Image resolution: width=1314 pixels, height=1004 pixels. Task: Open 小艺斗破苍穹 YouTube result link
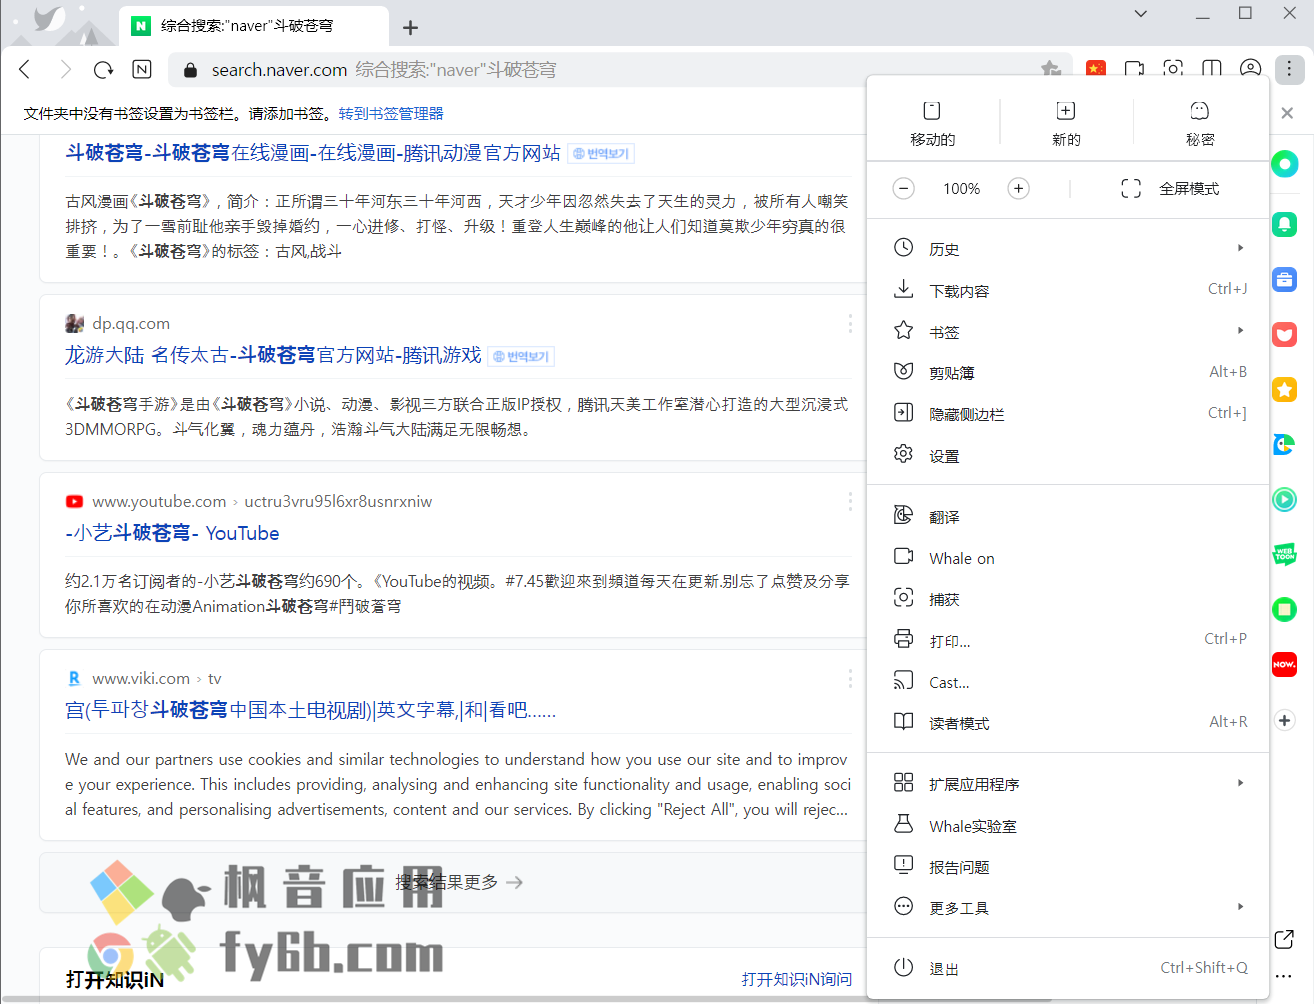click(x=172, y=533)
